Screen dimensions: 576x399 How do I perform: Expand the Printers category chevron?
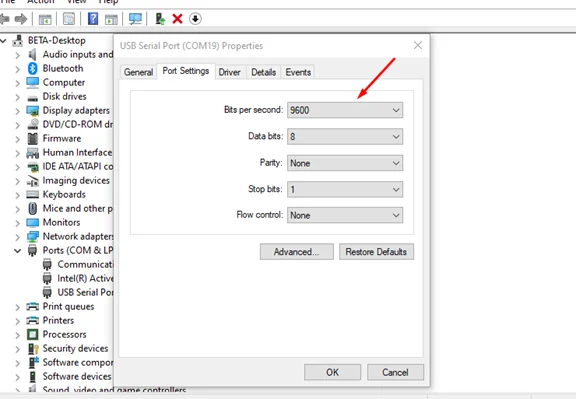coord(18,321)
